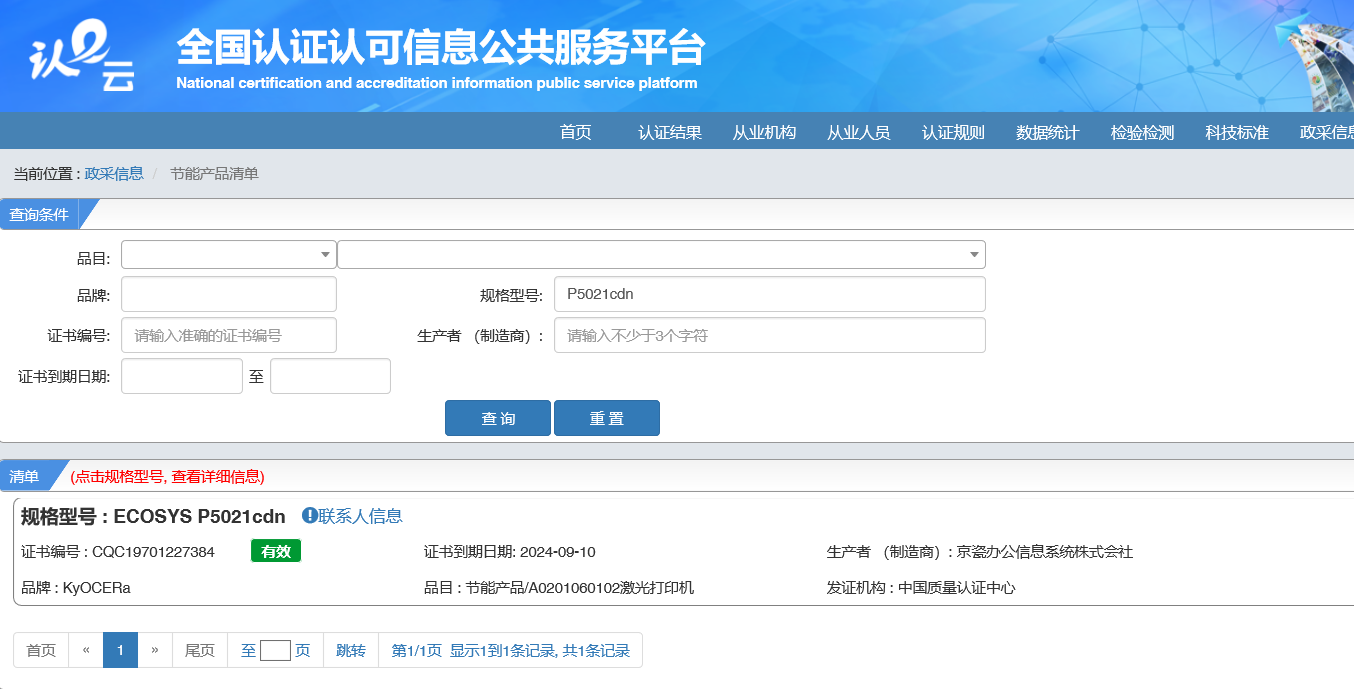Click the next page » button

click(155, 650)
